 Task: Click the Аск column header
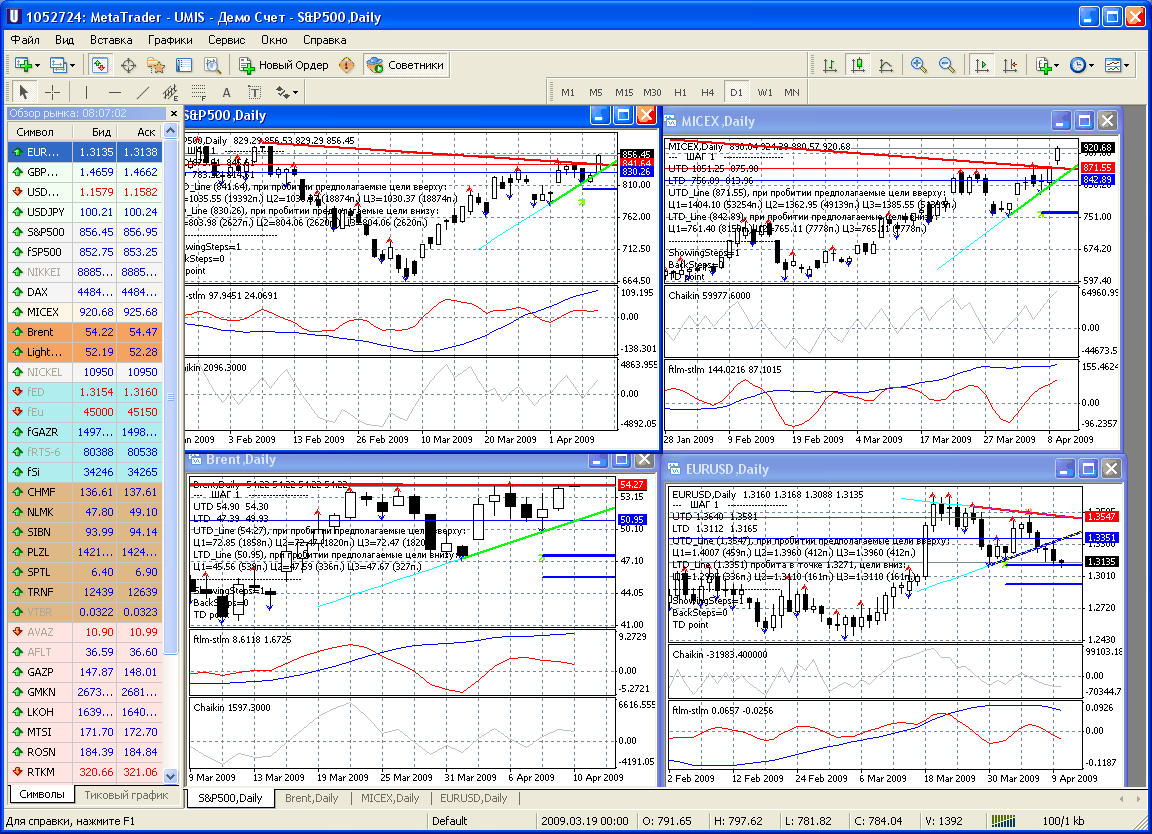tap(139, 132)
